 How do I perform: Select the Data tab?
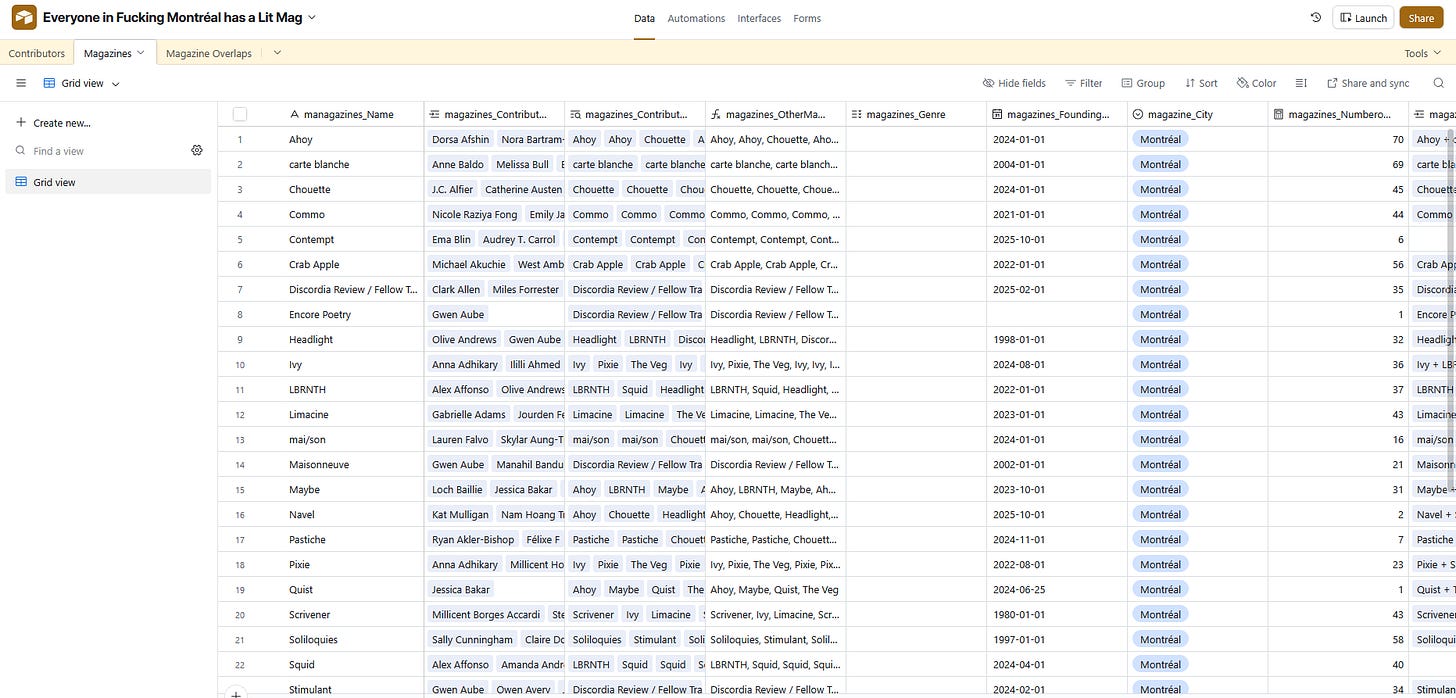(644, 18)
